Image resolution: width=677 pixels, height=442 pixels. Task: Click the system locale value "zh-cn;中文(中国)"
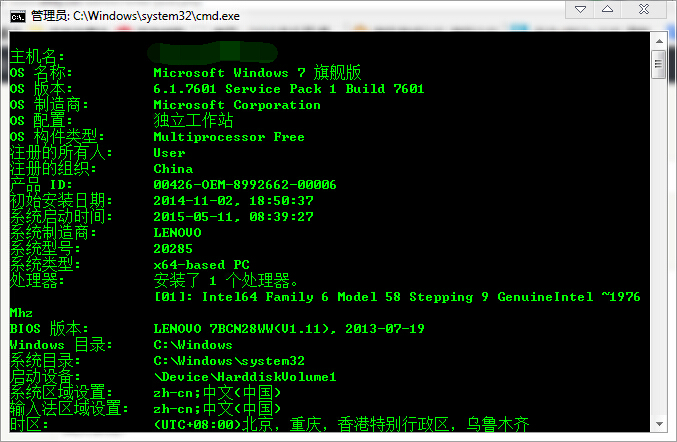tap(217, 392)
